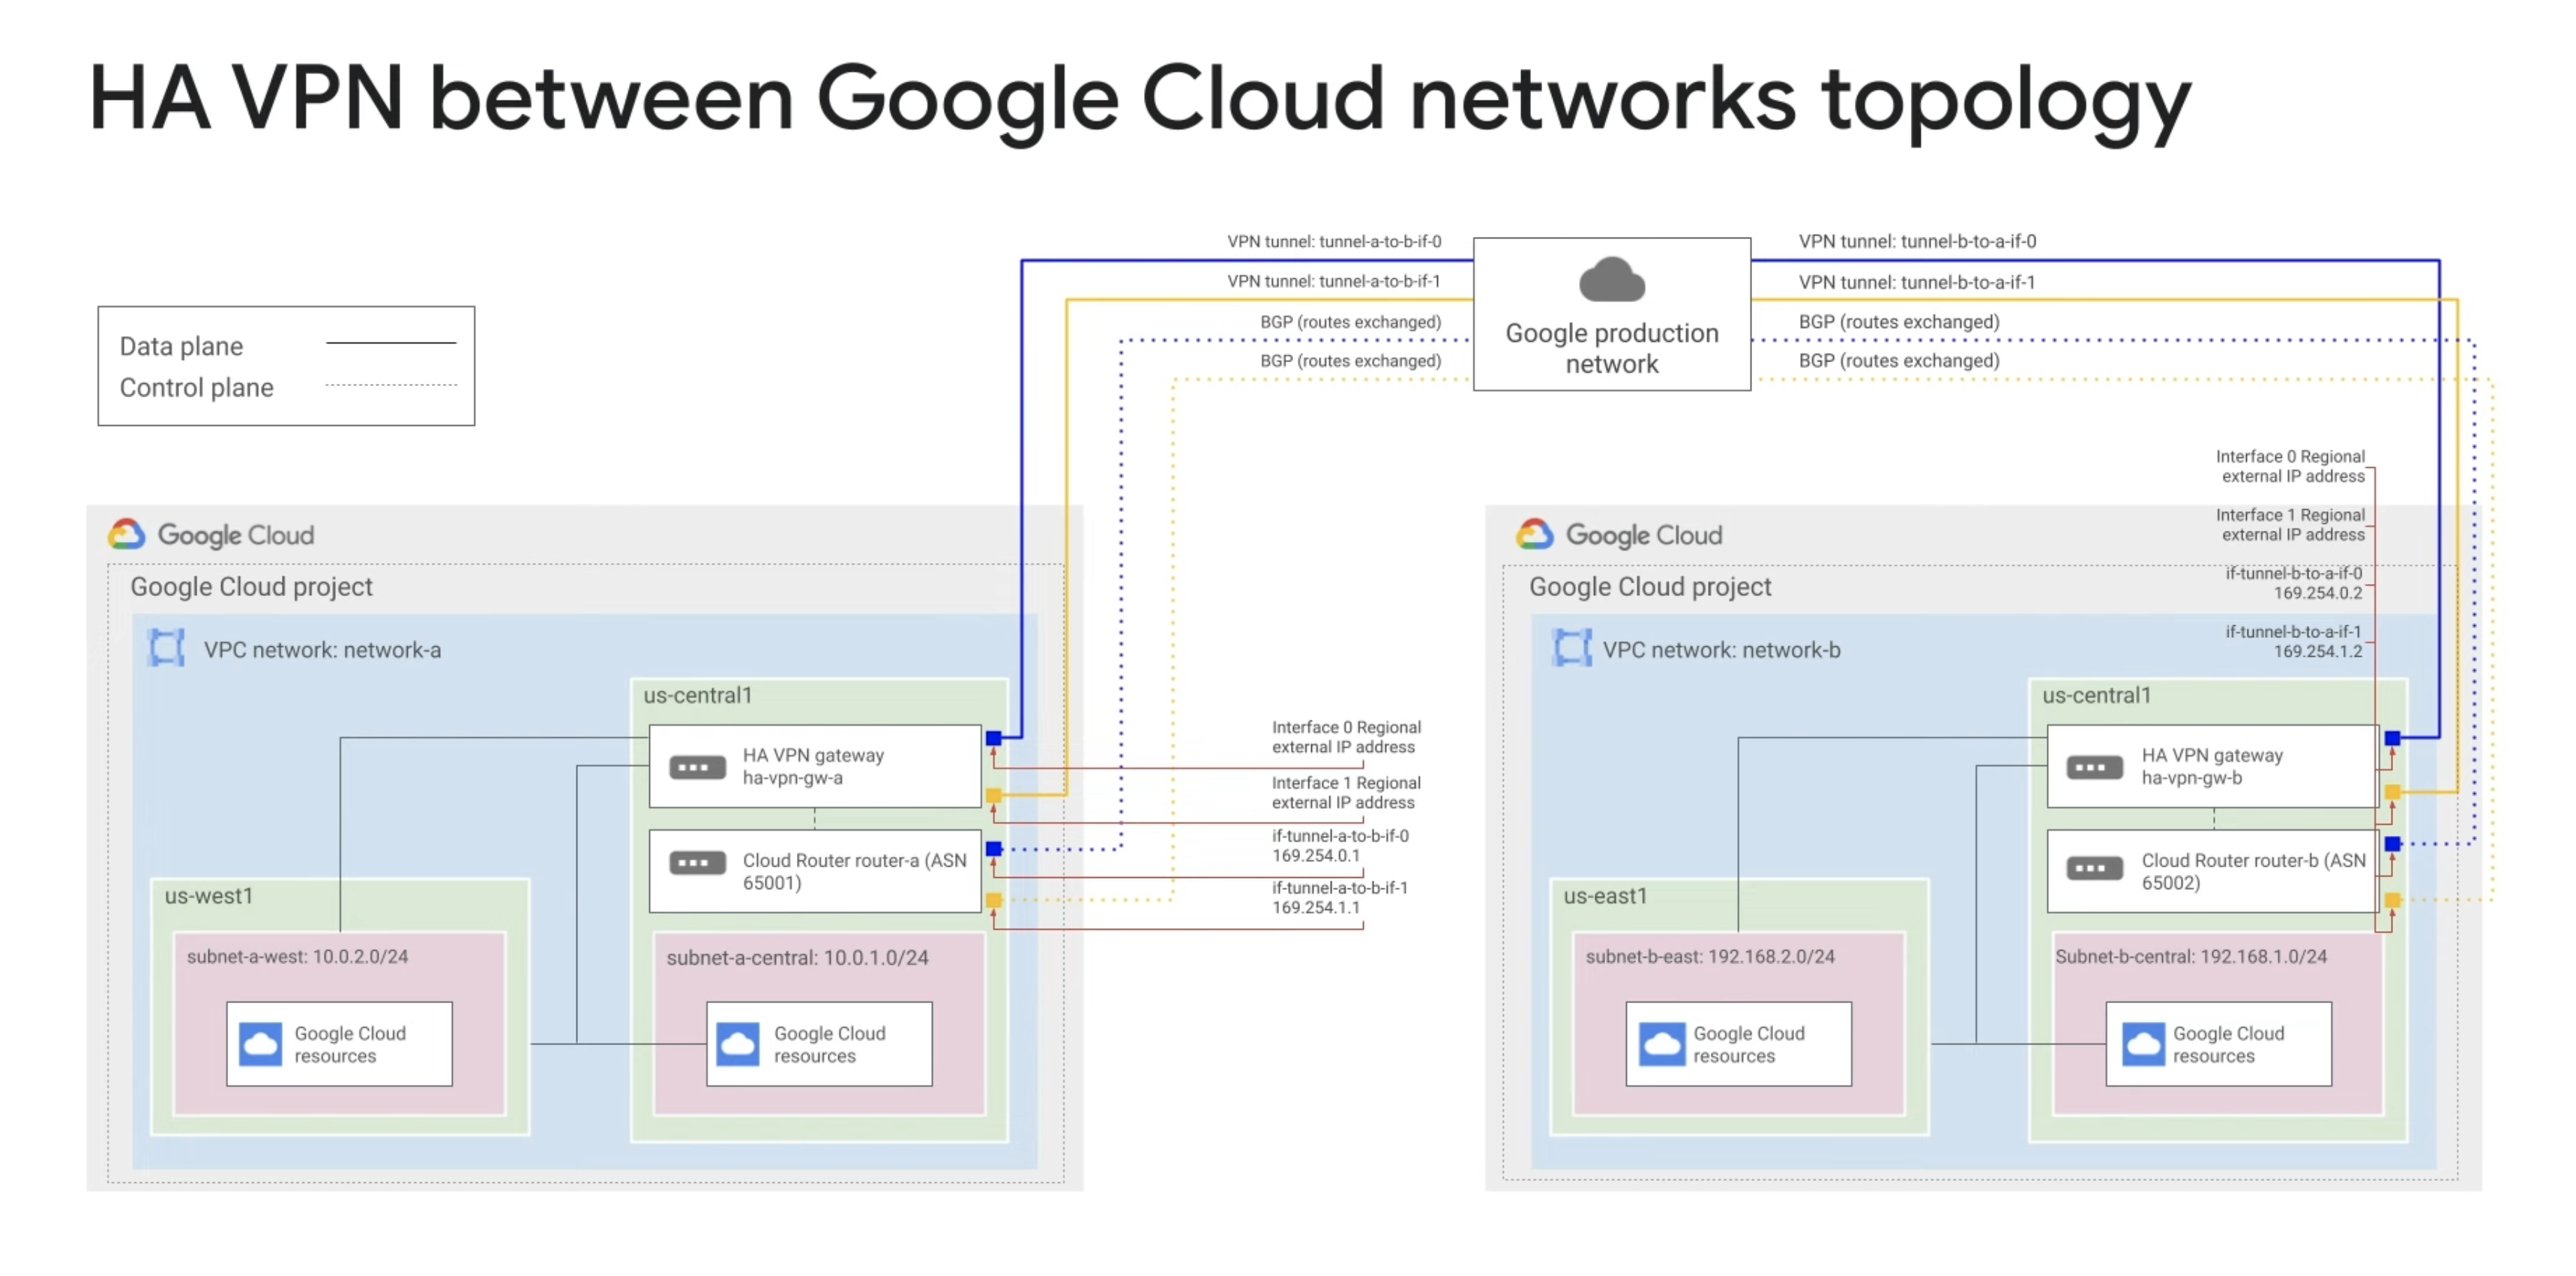
Task: Click the 'VPN tunnel: tunnel-b-to-a-if-1' label
Action: (x=1917, y=282)
